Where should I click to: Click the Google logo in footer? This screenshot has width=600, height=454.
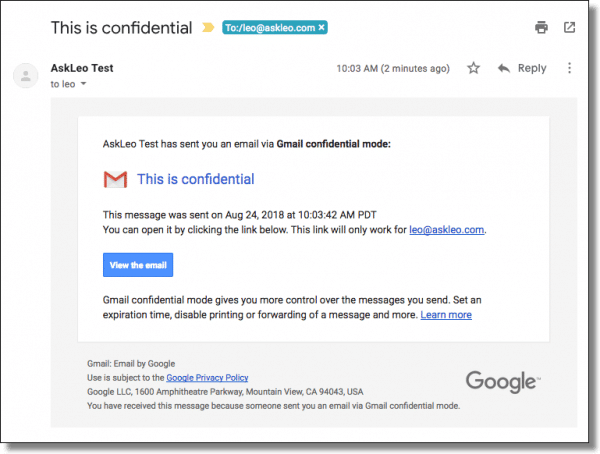503,381
